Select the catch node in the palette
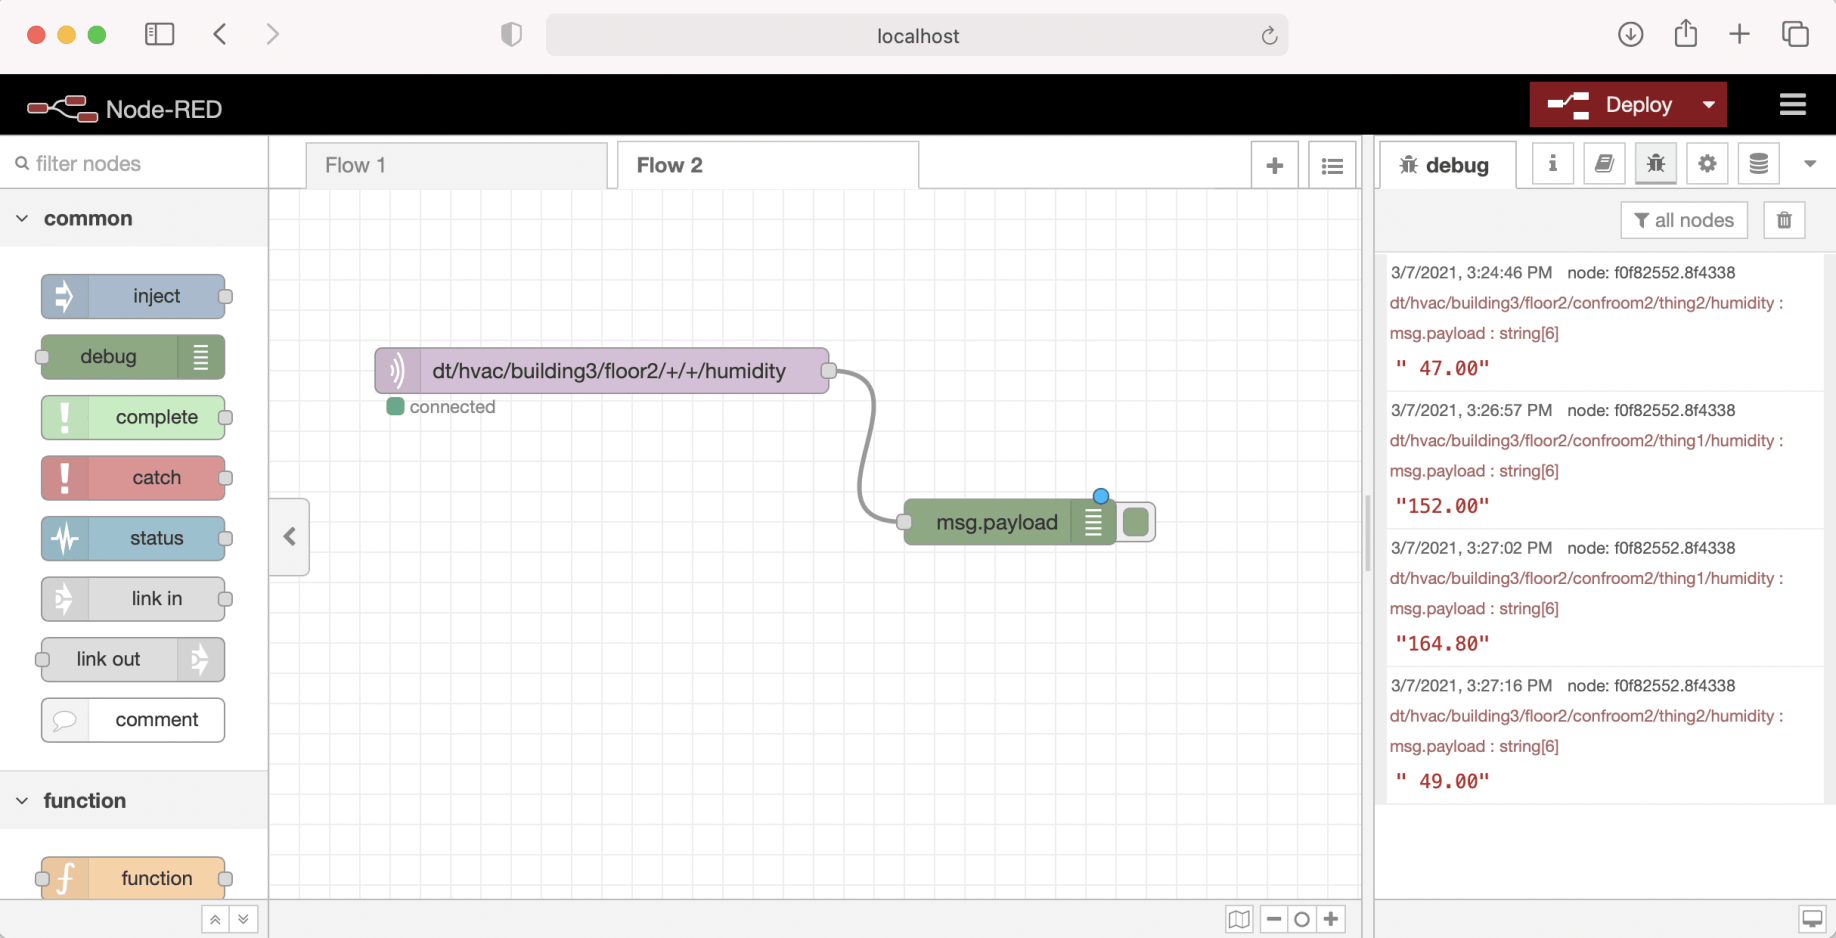 coord(133,478)
